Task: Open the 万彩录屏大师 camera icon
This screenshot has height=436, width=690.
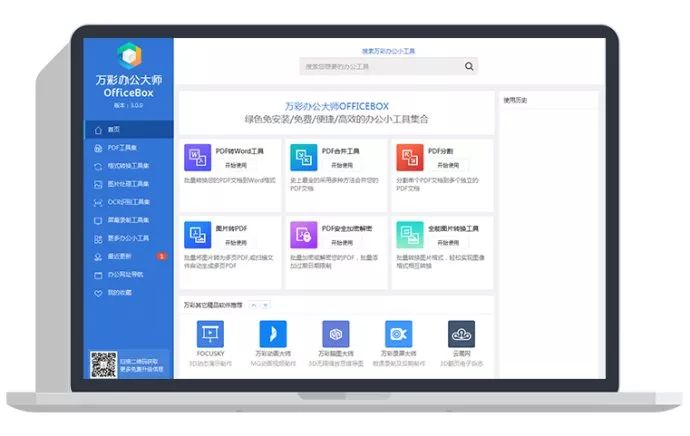Action: (399, 334)
